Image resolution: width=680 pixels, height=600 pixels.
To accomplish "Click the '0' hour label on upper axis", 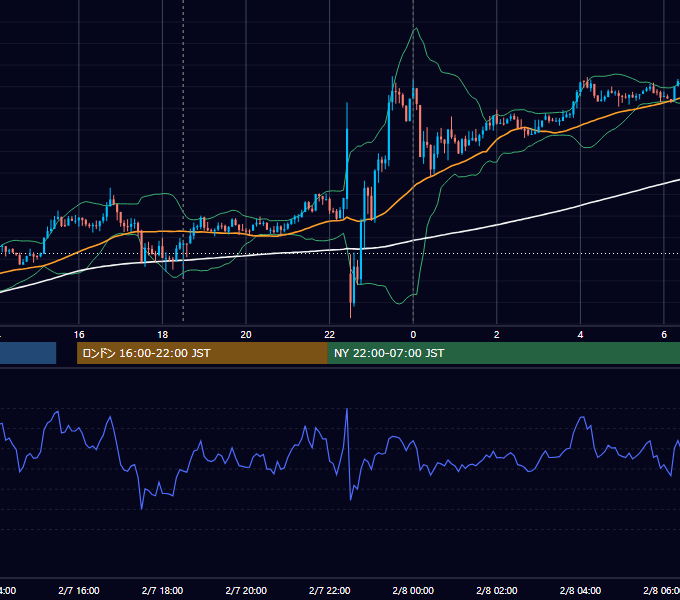I will pyautogui.click(x=413, y=335).
